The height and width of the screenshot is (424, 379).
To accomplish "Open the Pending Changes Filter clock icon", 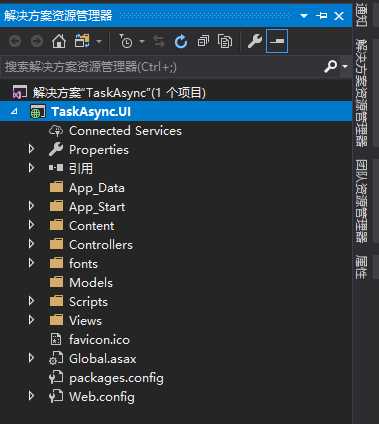I will click(126, 41).
